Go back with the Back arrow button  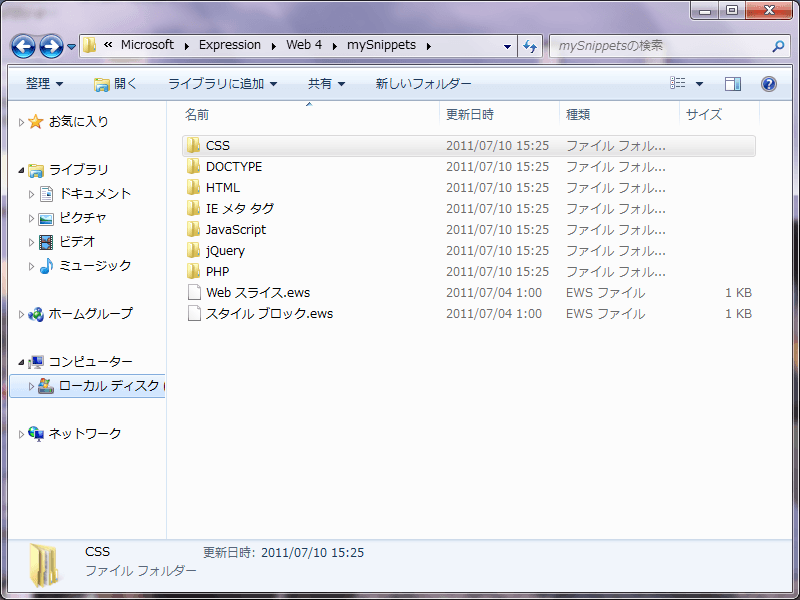pyautogui.click(x=23, y=46)
